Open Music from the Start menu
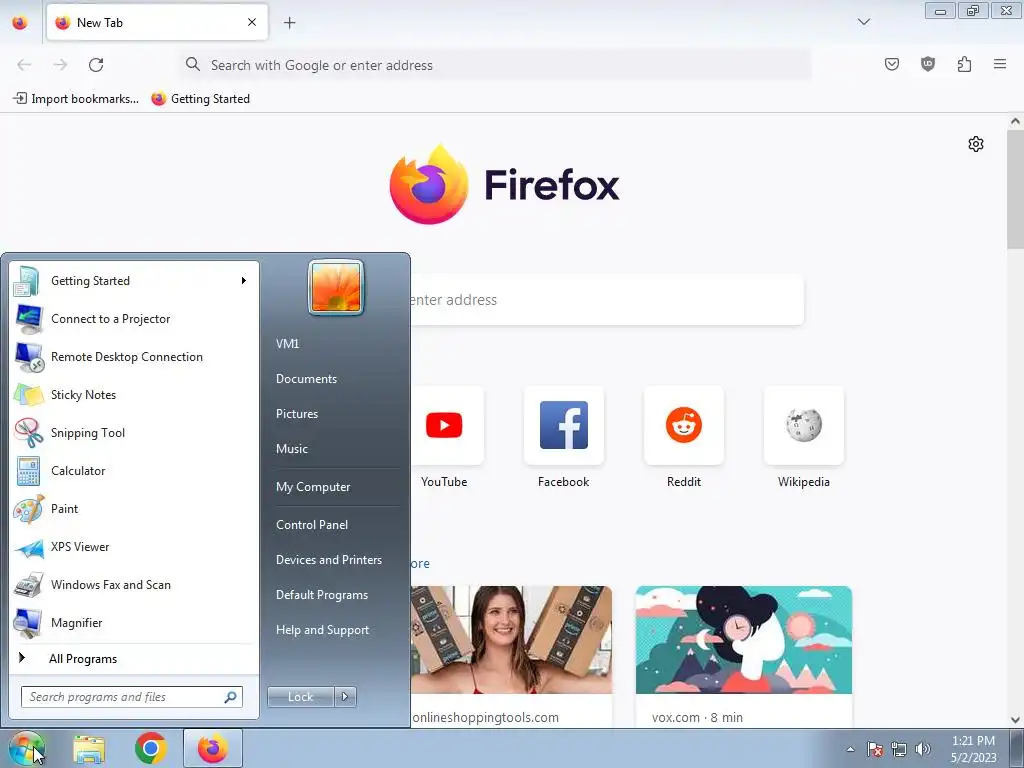1024x768 pixels. [x=291, y=449]
